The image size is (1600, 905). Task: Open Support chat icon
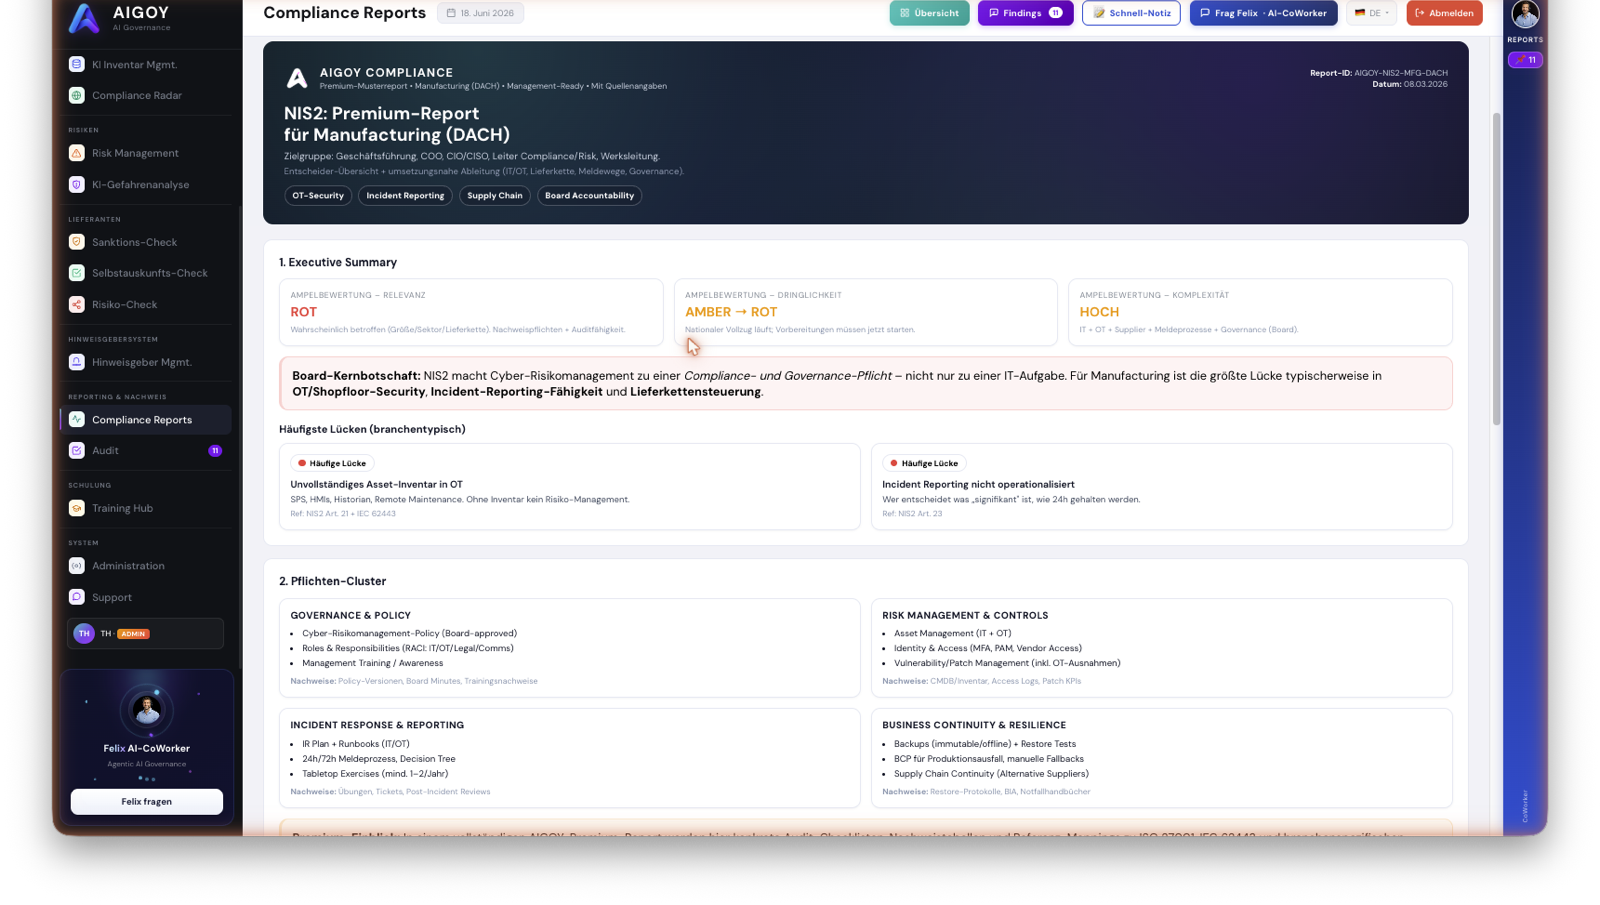pyautogui.click(x=77, y=597)
